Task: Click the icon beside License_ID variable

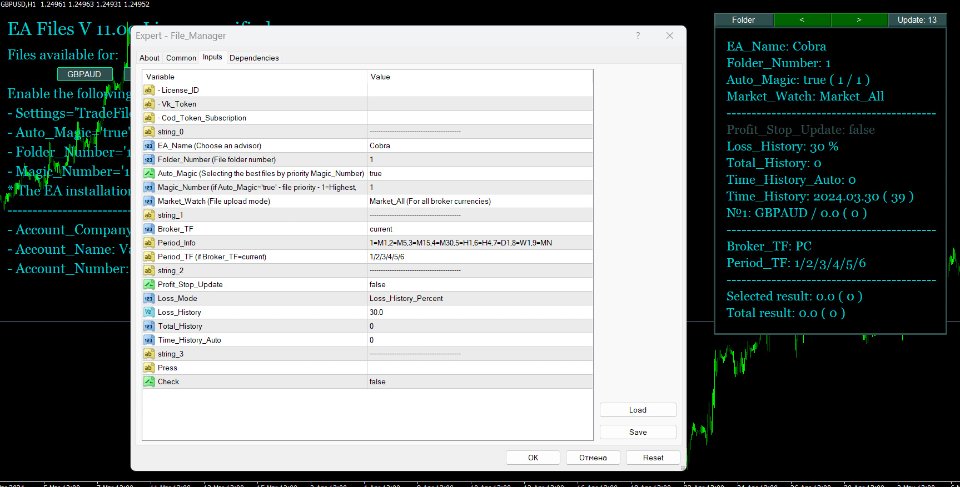Action: (x=149, y=90)
